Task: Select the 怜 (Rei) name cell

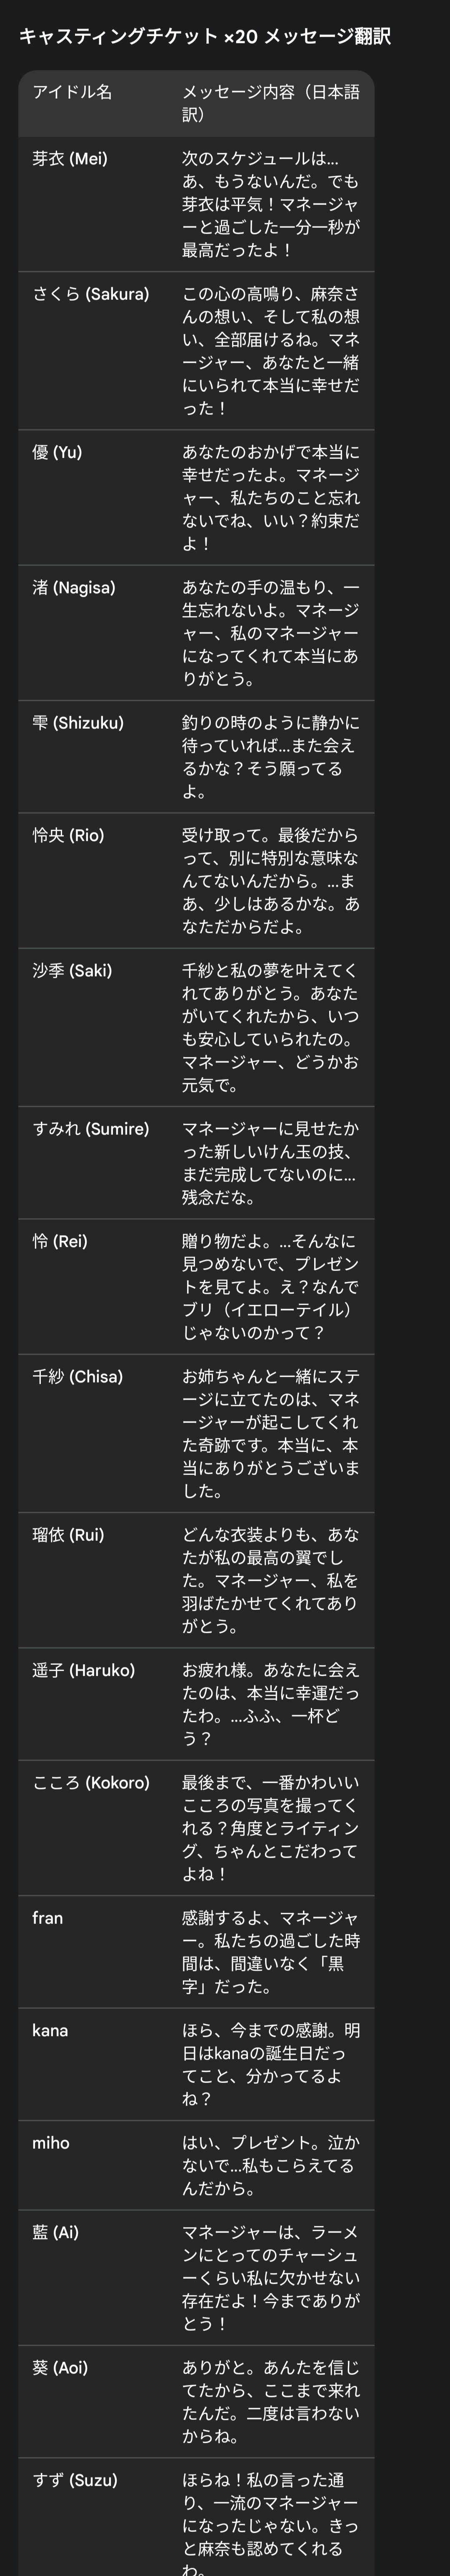Action: pos(60,1241)
